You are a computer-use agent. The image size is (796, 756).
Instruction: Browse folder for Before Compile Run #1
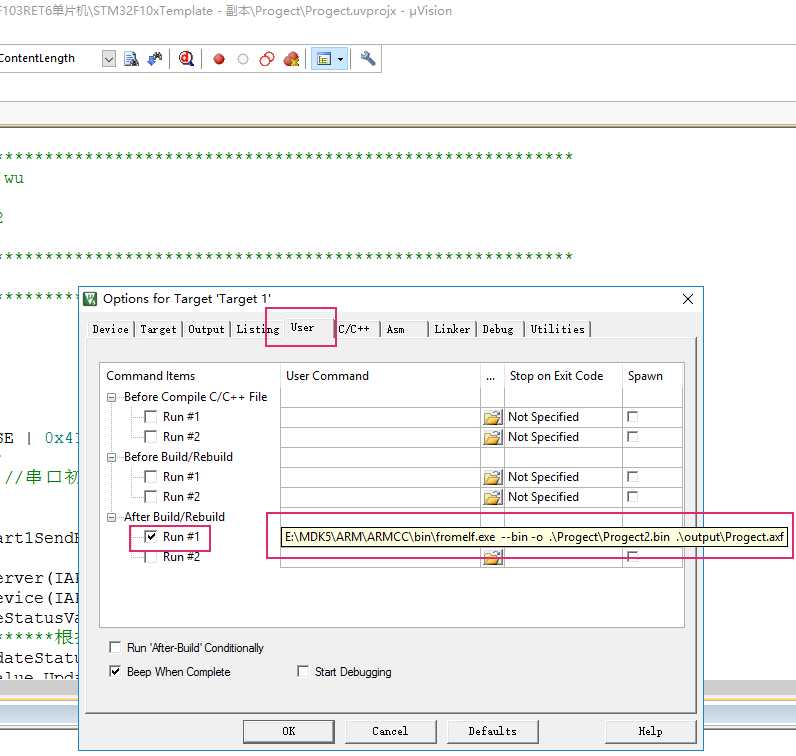point(492,417)
